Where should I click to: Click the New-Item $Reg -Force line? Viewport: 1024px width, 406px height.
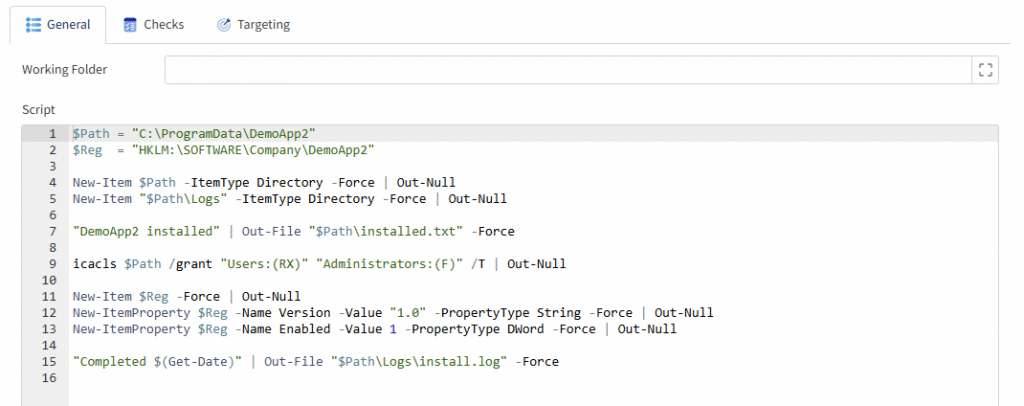click(x=187, y=297)
